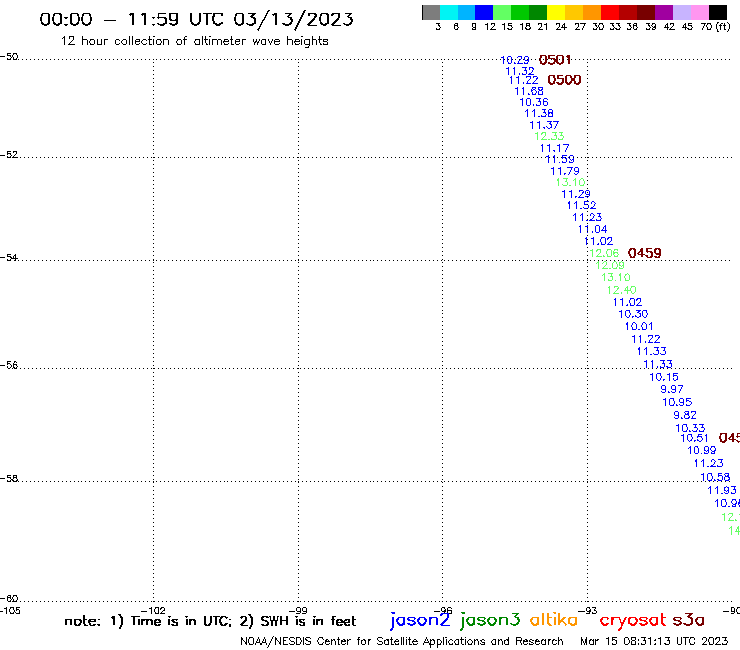The height and width of the screenshot is (650, 740).
Task: Click the -102 longitude axis label
Action: click(x=153, y=610)
